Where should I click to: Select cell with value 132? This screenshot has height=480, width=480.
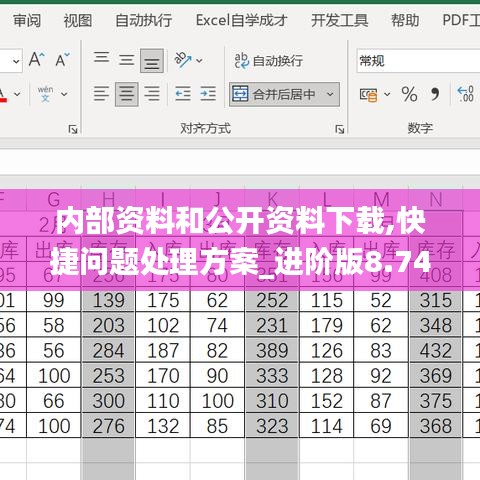[163, 426]
